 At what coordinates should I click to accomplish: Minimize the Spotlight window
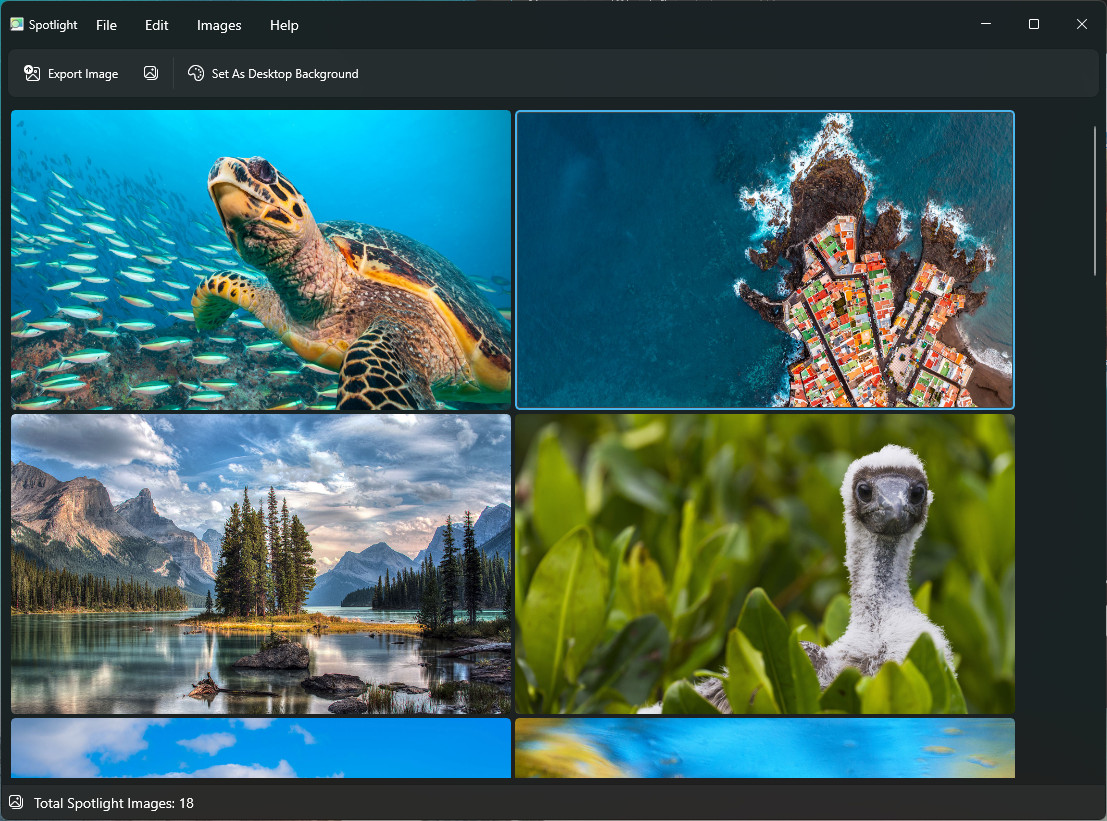(x=986, y=24)
